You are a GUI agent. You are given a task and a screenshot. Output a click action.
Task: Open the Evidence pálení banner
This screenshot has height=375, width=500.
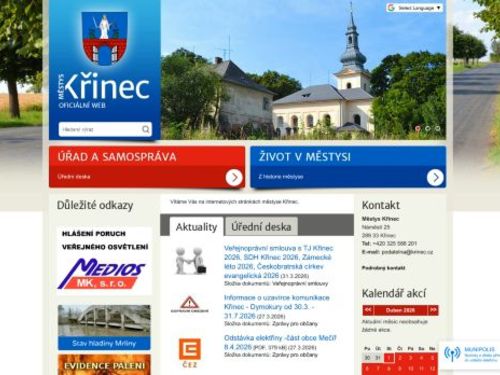(104, 365)
